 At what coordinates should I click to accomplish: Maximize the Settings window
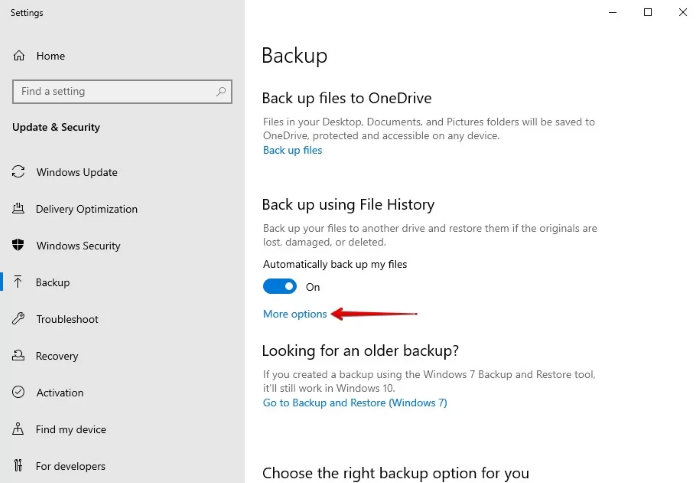(648, 12)
